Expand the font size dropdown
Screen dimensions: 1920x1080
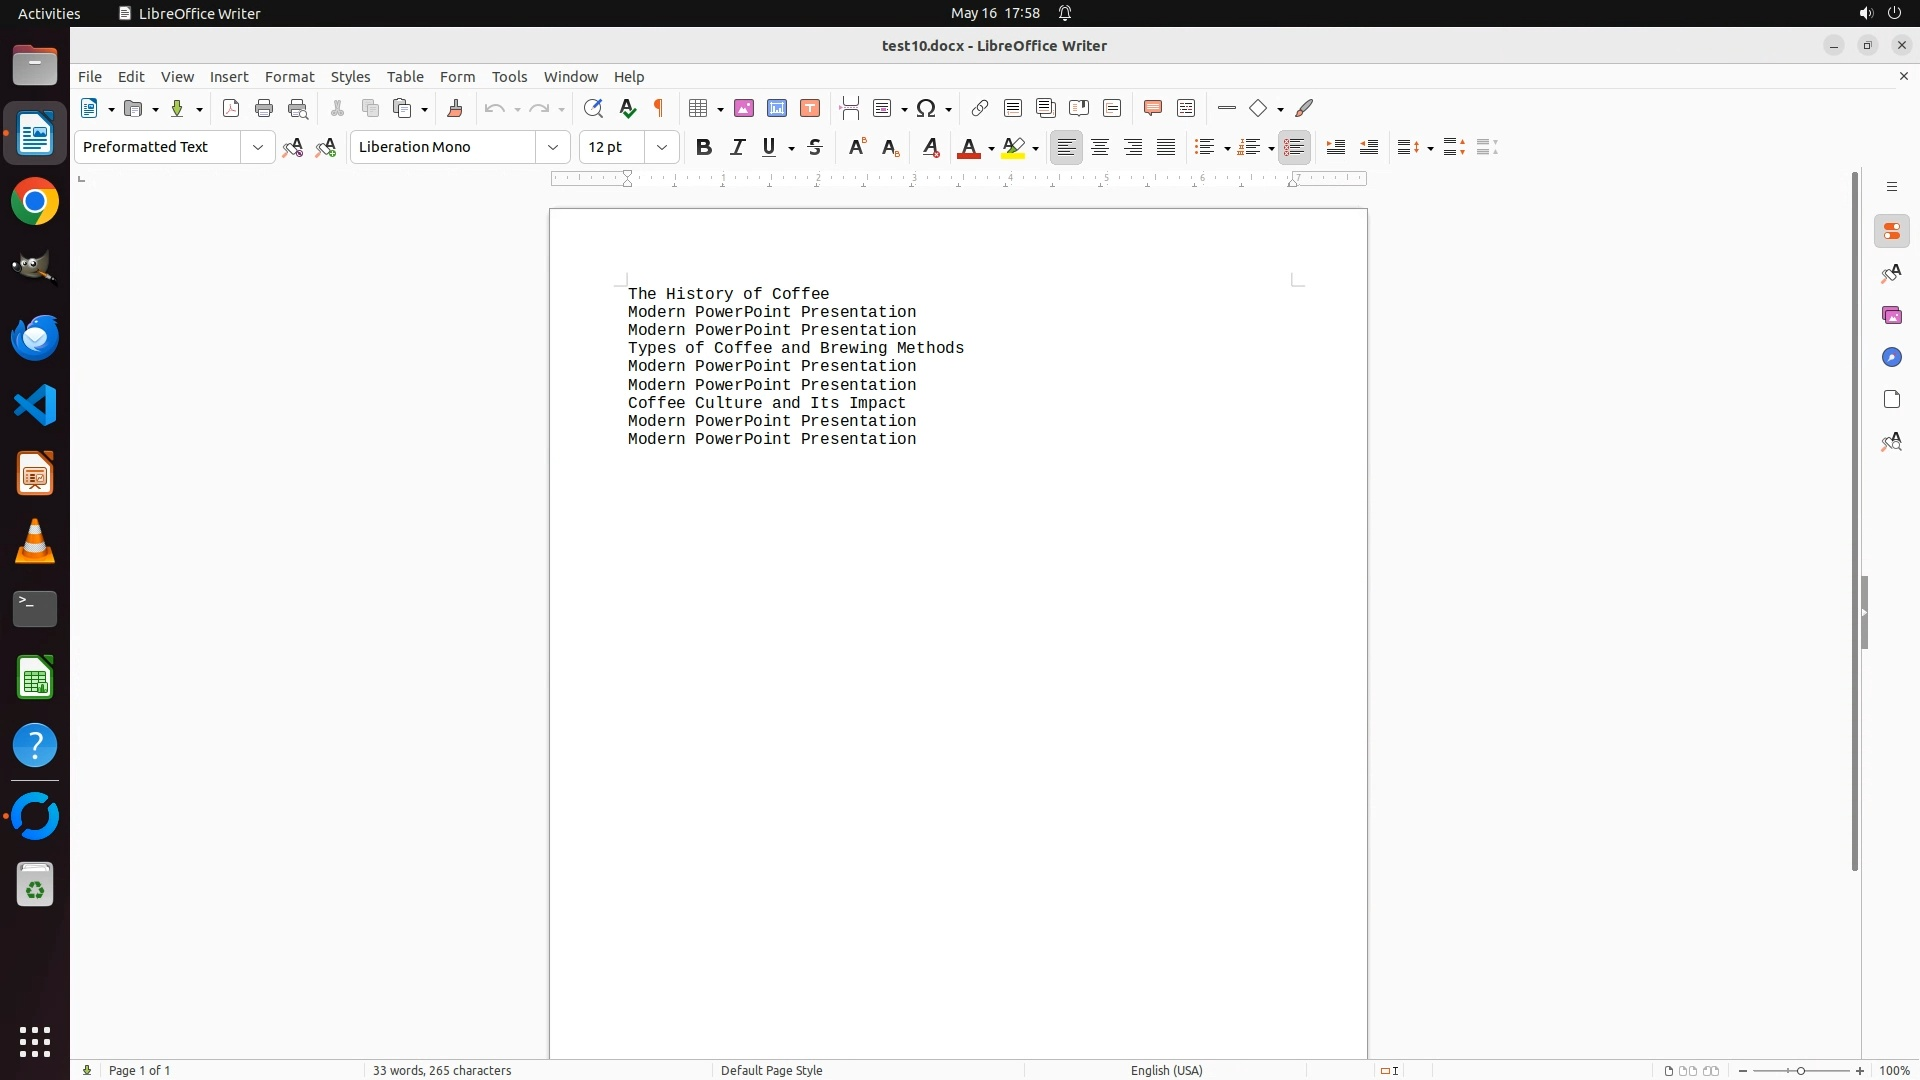click(662, 148)
